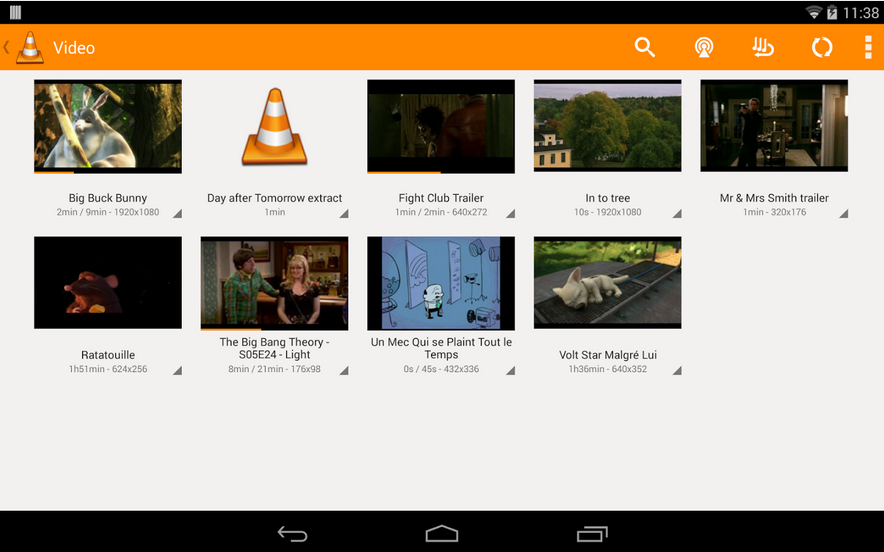Click '0s / 45s - 432x336' info
884x552 pixels.
(441, 369)
